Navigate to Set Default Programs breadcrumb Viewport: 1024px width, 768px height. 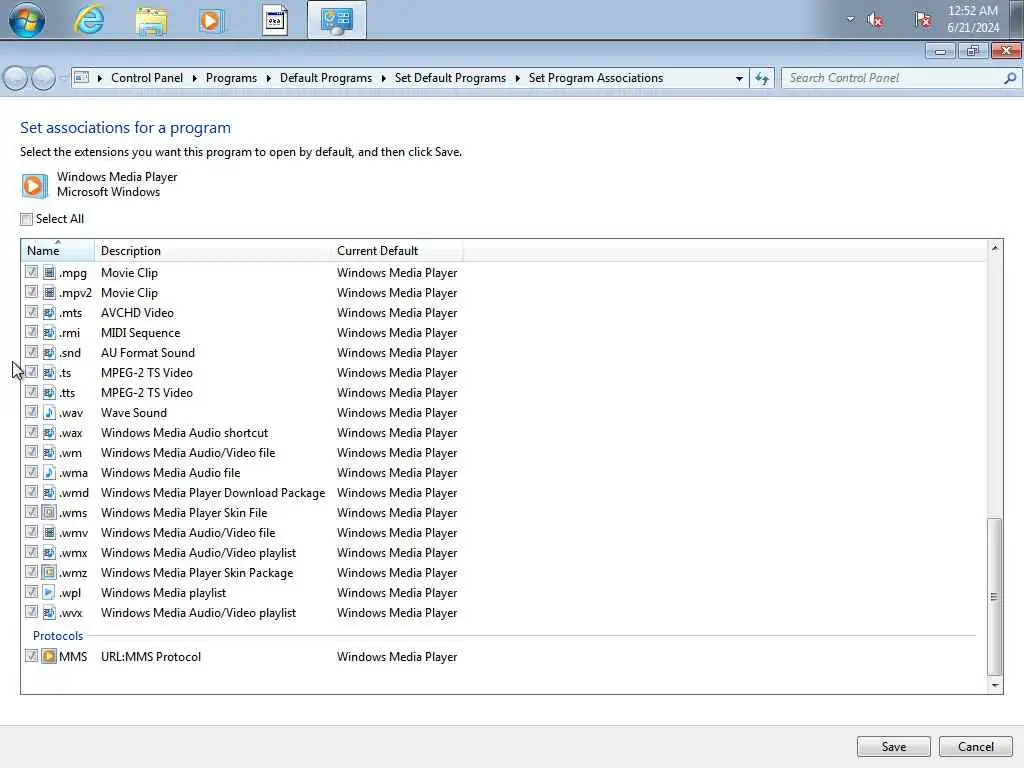coord(450,78)
